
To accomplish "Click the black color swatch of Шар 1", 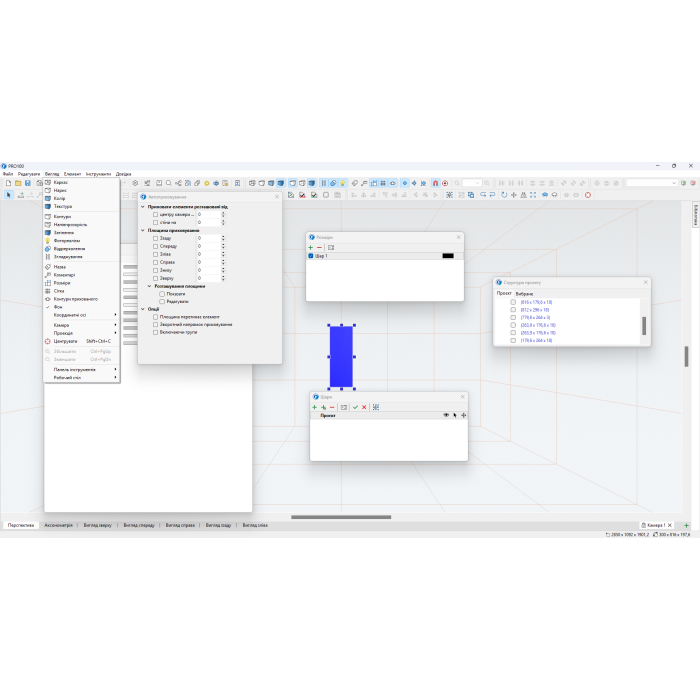I will point(448,256).
